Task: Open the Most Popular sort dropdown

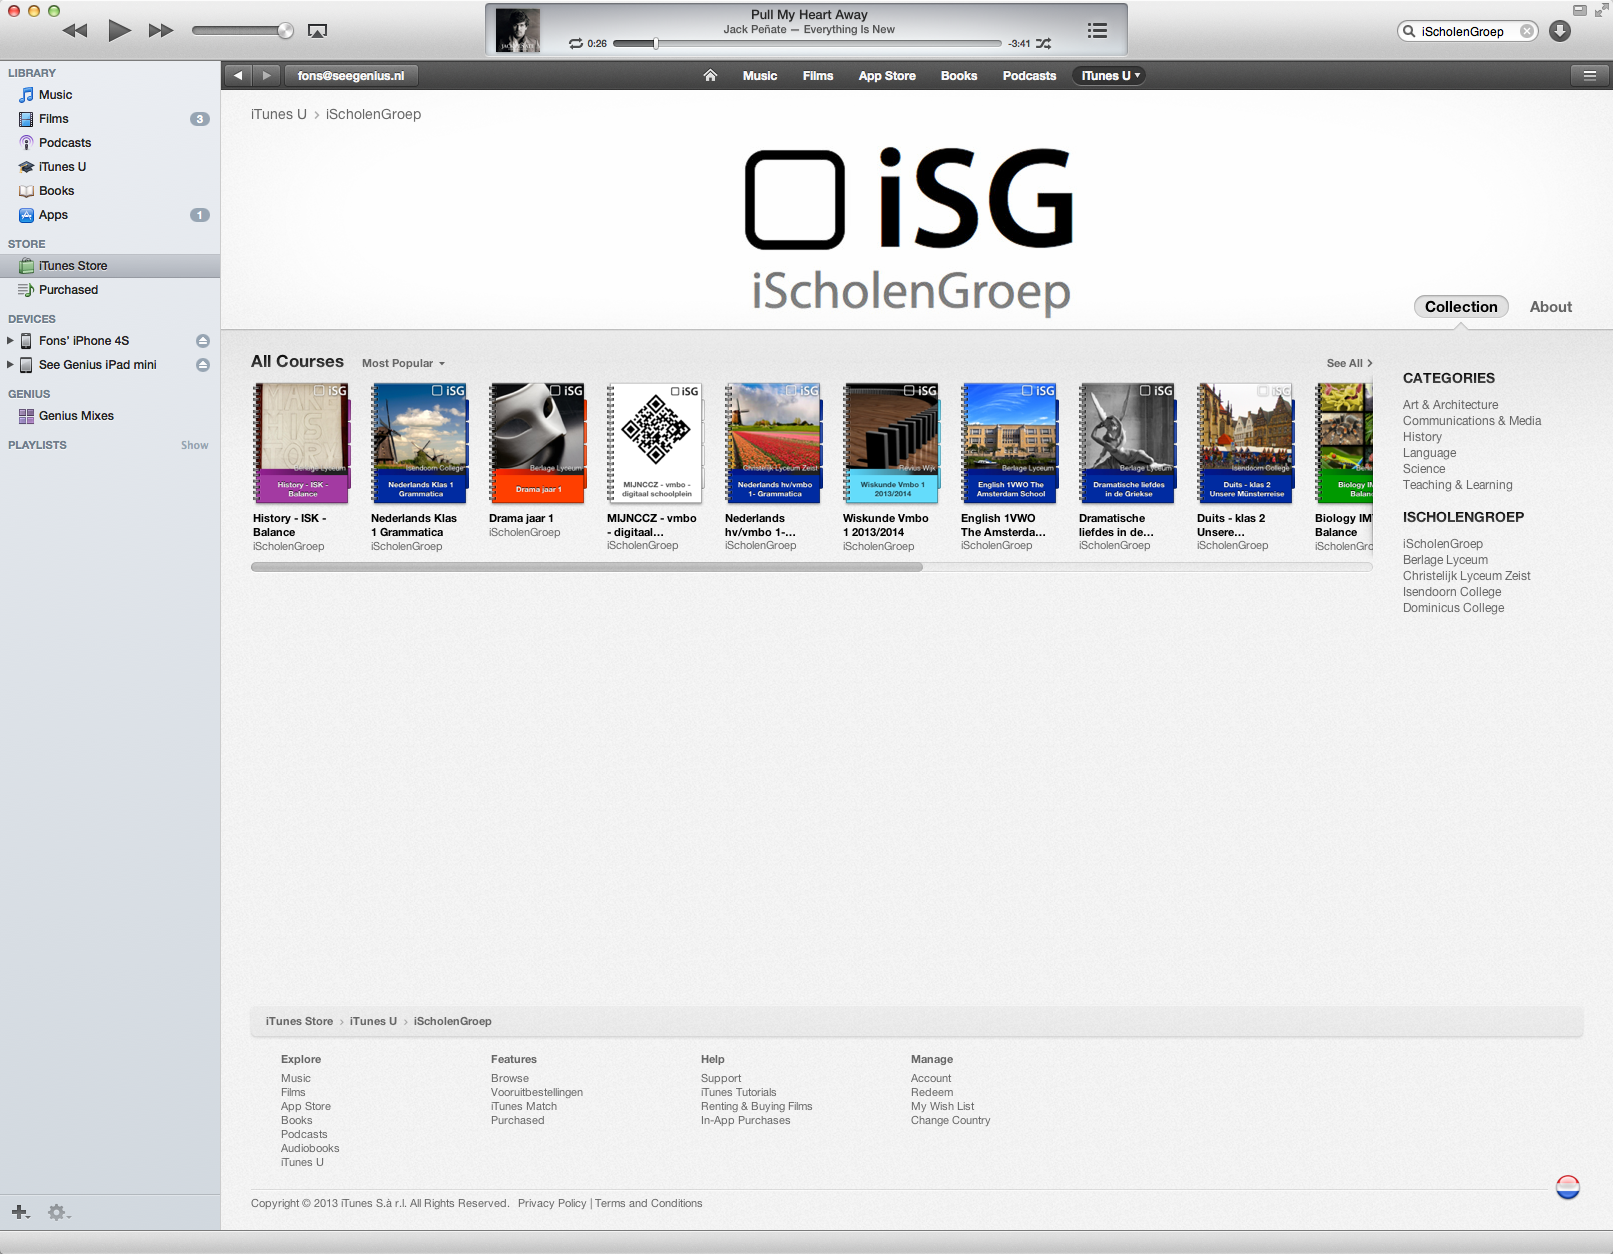Action: pos(403,363)
